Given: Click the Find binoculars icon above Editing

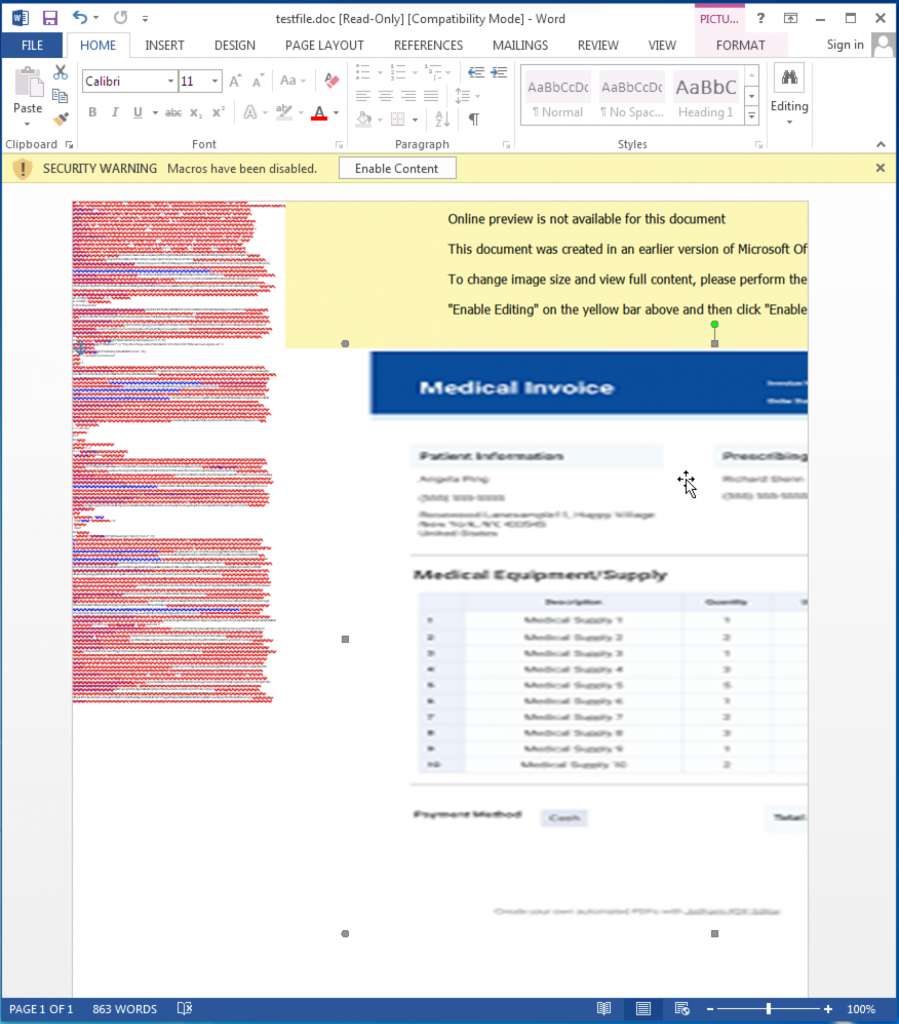Looking at the screenshot, I should click(x=788, y=79).
